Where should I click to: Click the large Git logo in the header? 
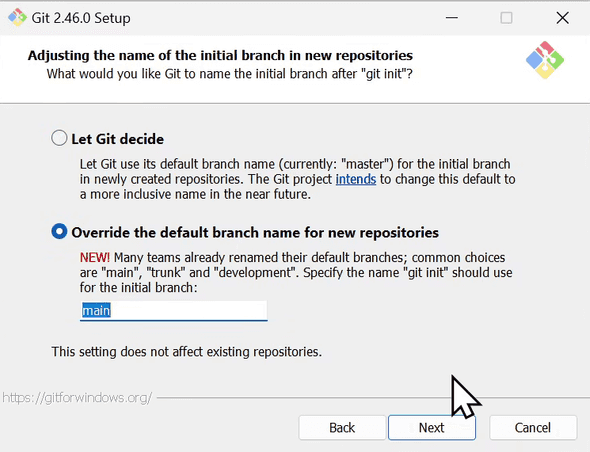point(544,60)
